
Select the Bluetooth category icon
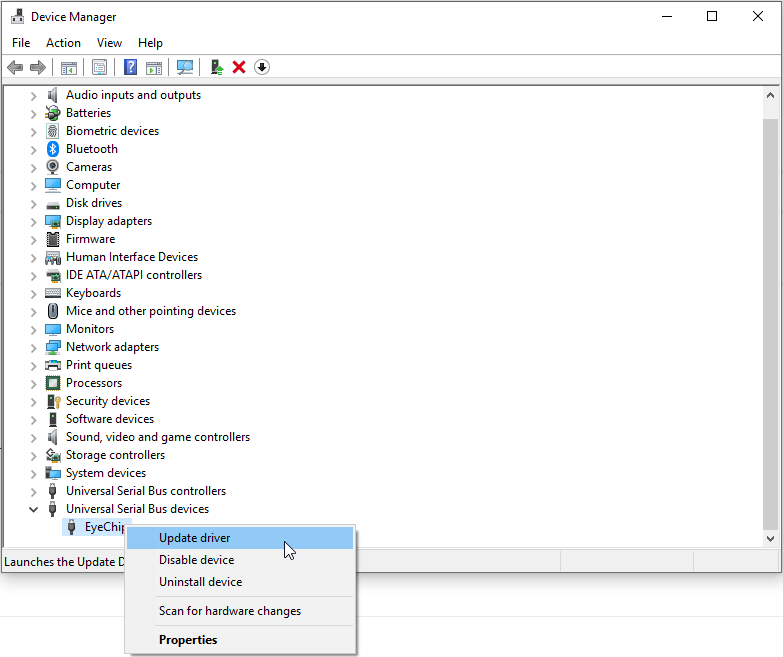(x=53, y=149)
